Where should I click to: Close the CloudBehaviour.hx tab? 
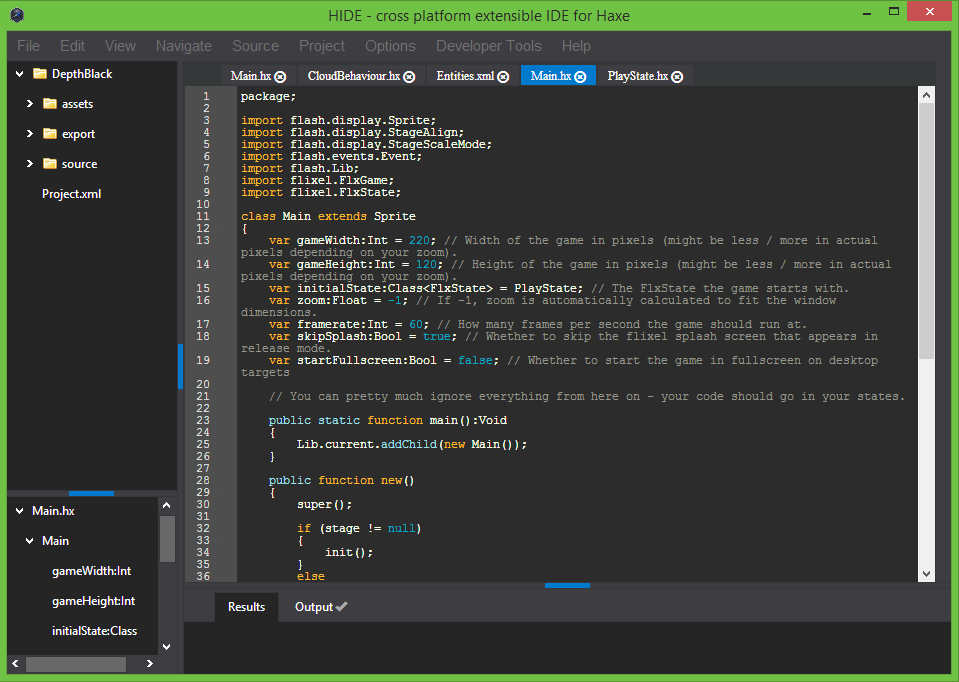pos(409,76)
